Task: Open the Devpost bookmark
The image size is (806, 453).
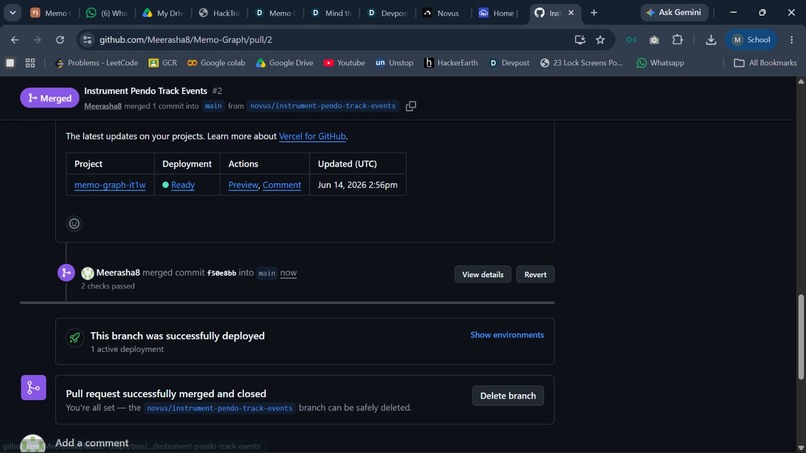Action: [509, 63]
